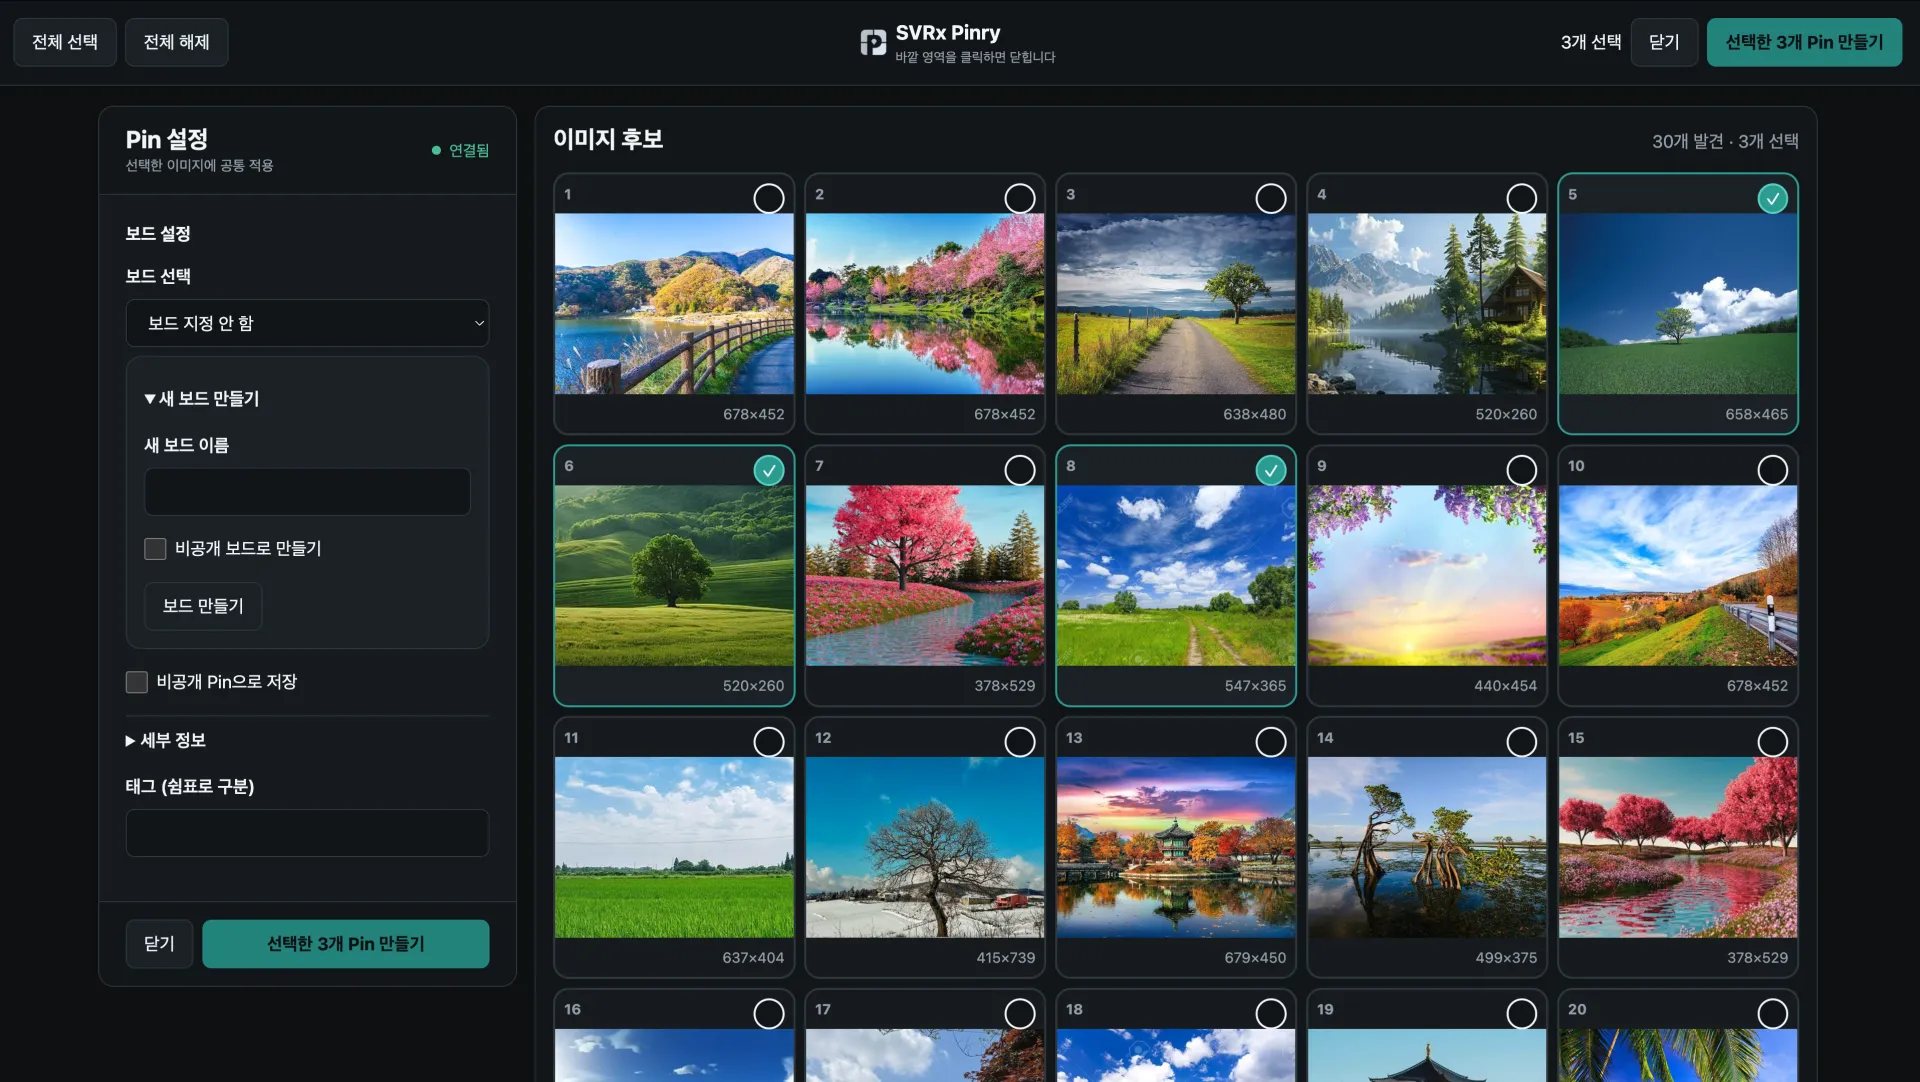
Task: Click the pink cherry blossom thumbnail 7
Action: [925, 576]
